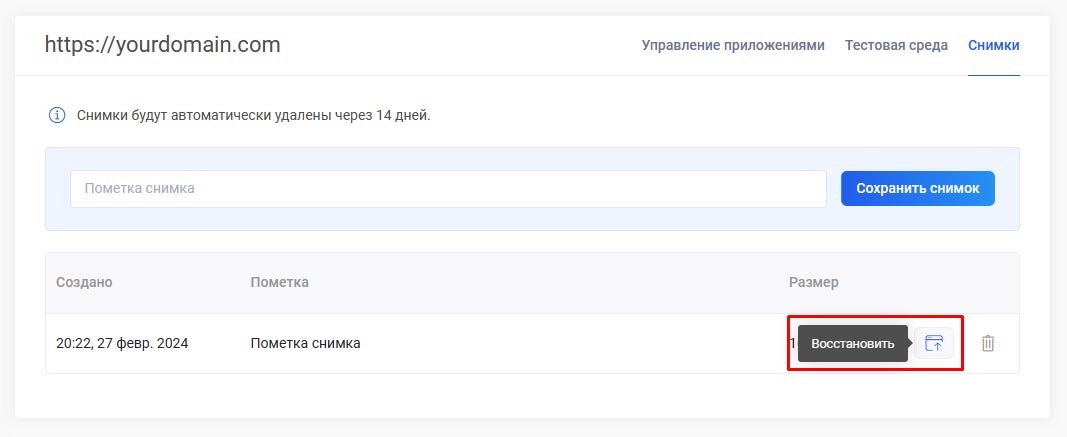Select the Снимки tab

click(x=993, y=45)
